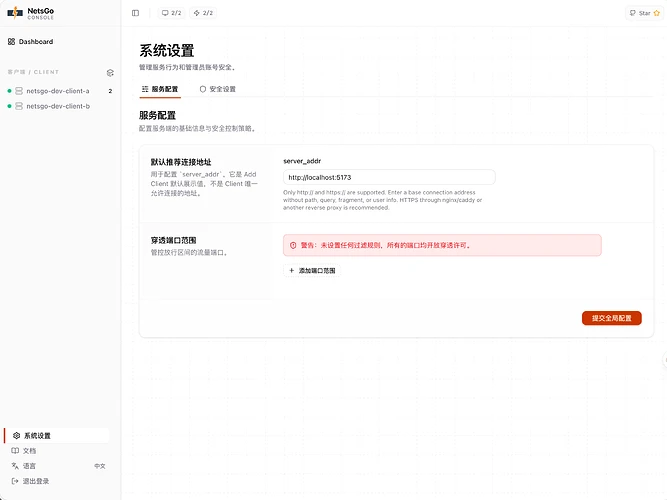
Task: Click the red warning alert message
Action: (442, 246)
